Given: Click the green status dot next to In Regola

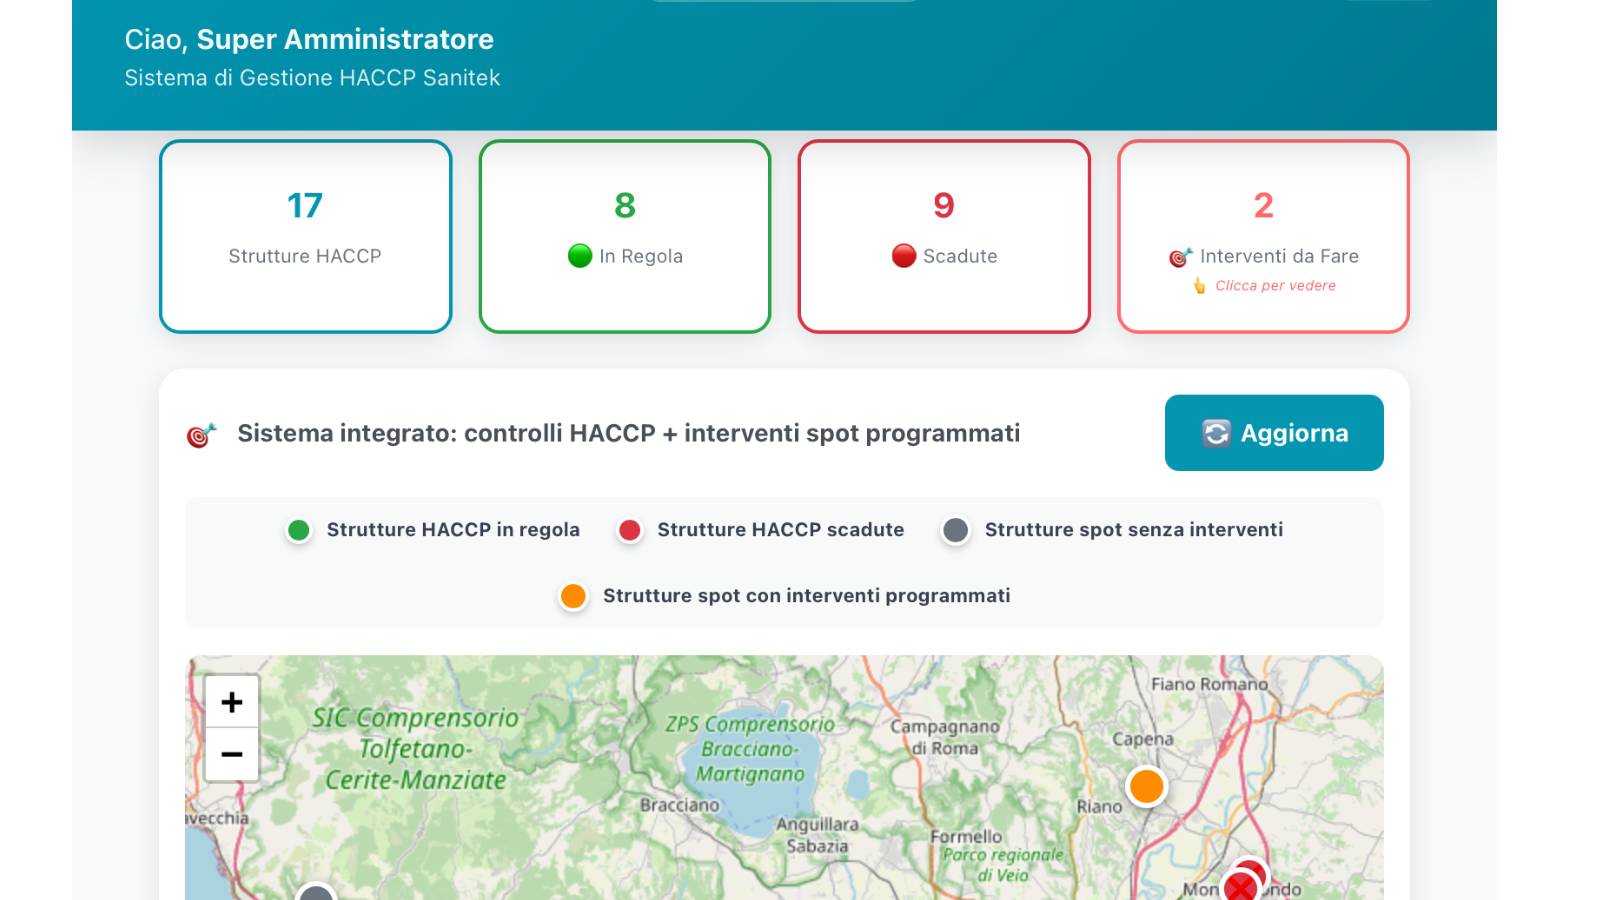Looking at the screenshot, I should 581,255.
